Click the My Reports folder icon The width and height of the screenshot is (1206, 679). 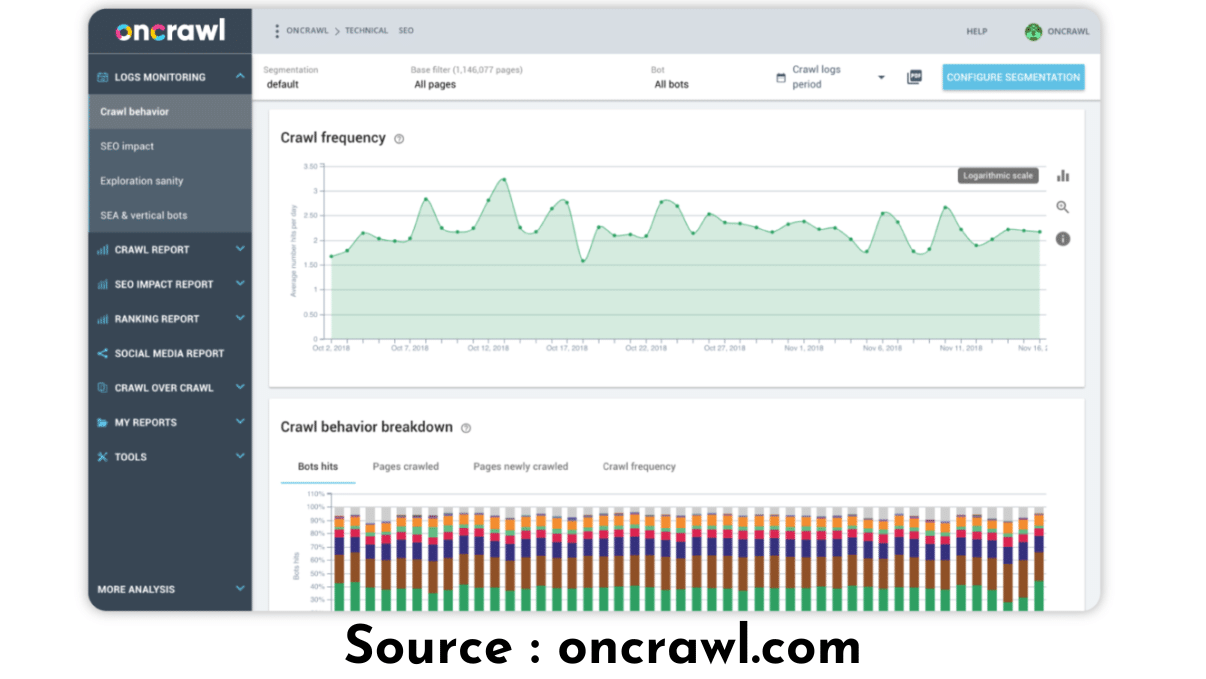click(102, 422)
